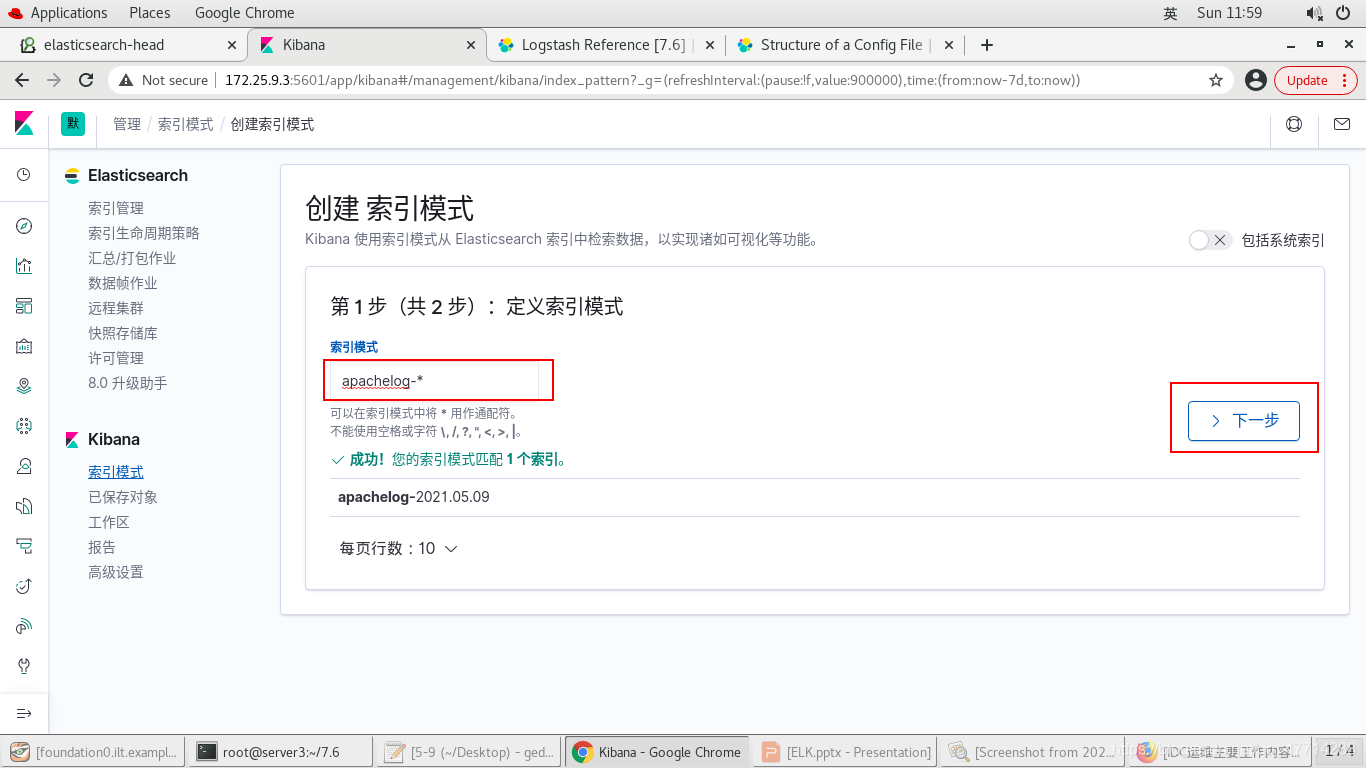Open Dashboard icon in sidebar

(x=24, y=306)
